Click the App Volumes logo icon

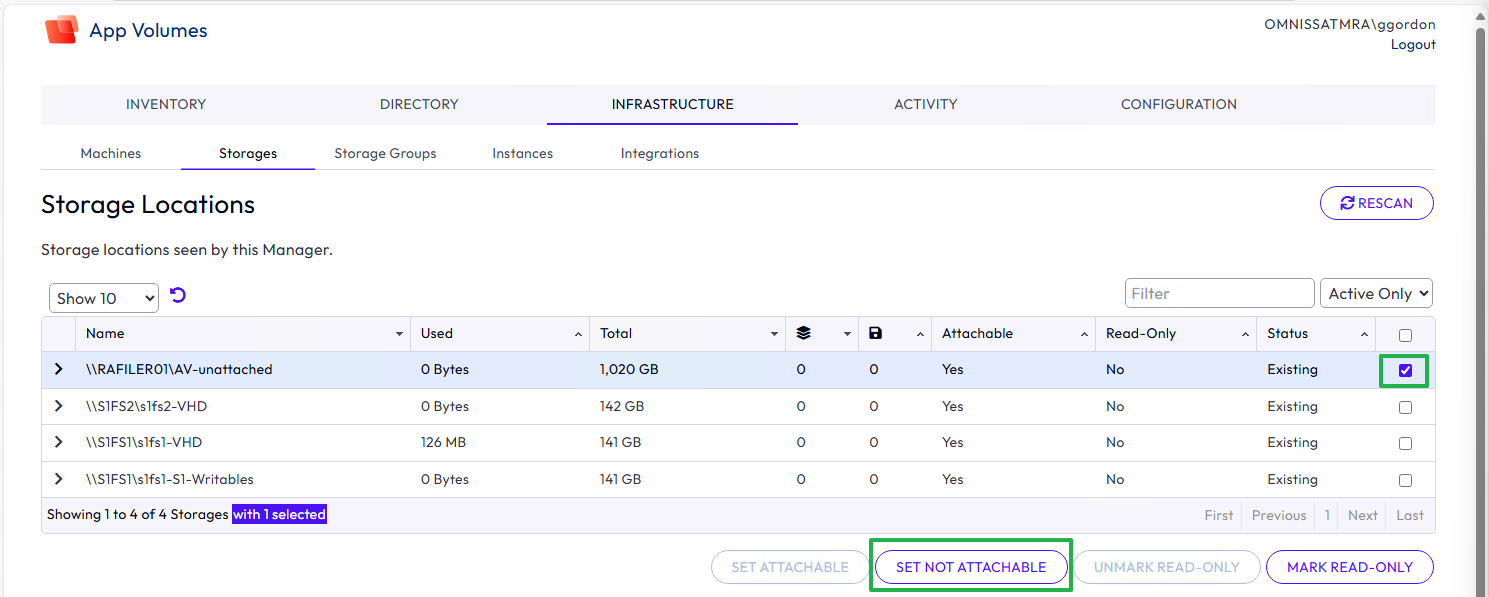pyautogui.click(x=61, y=30)
